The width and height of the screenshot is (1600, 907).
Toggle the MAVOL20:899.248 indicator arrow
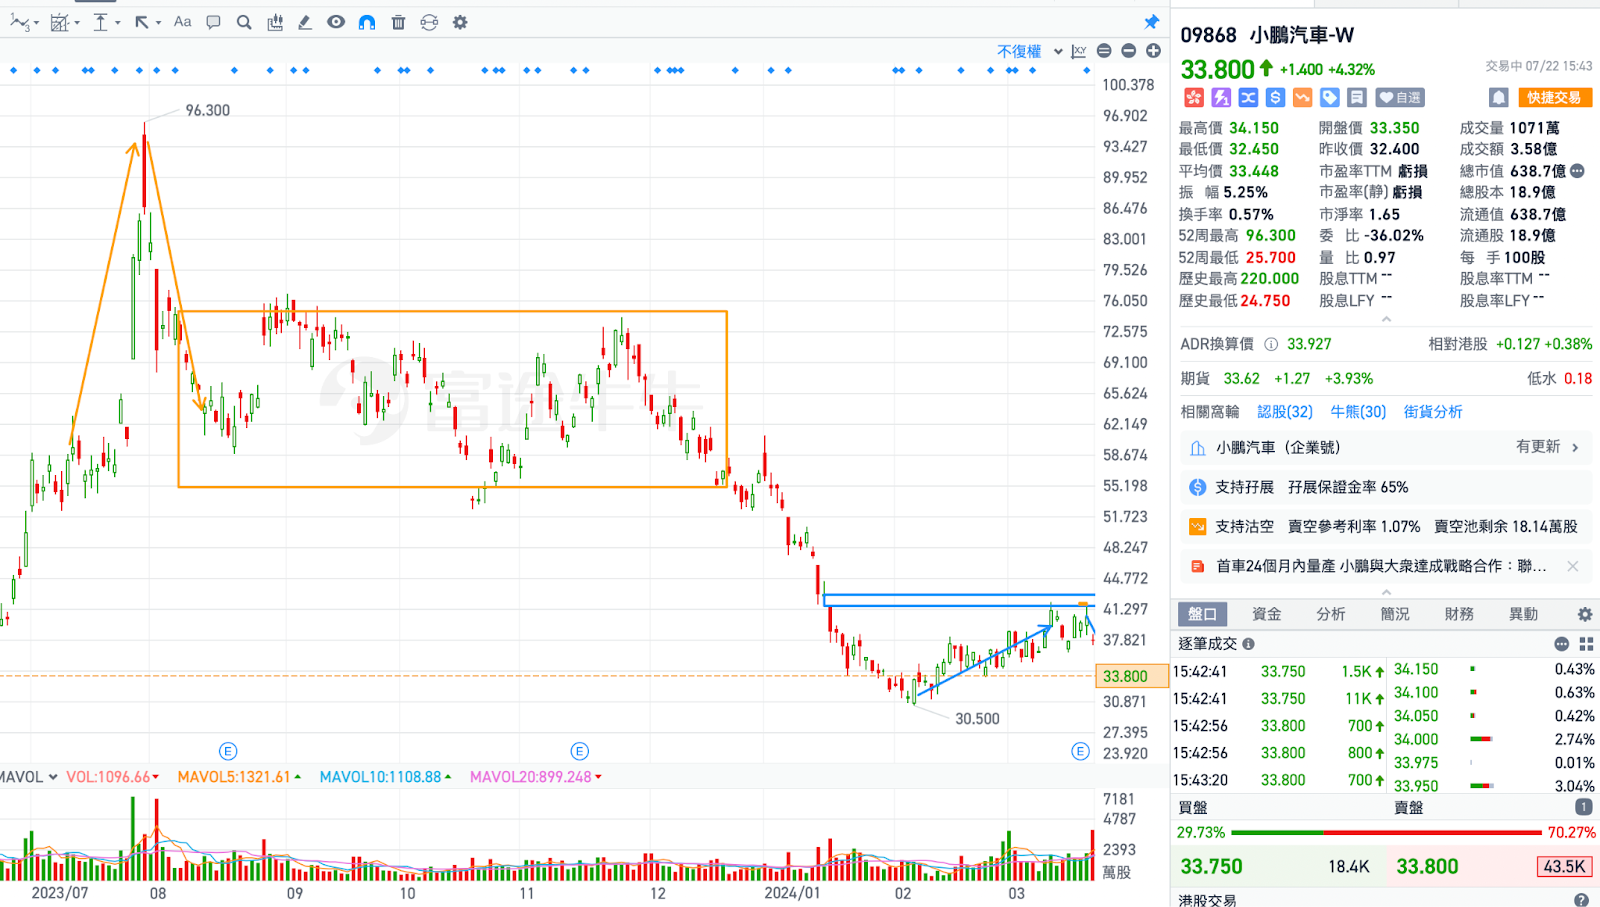[x=599, y=777]
